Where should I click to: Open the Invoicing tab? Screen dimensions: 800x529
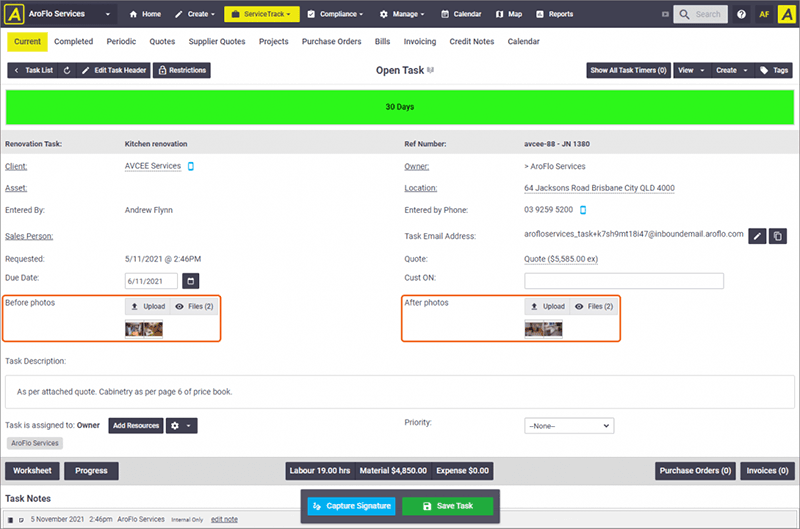pos(420,41)
